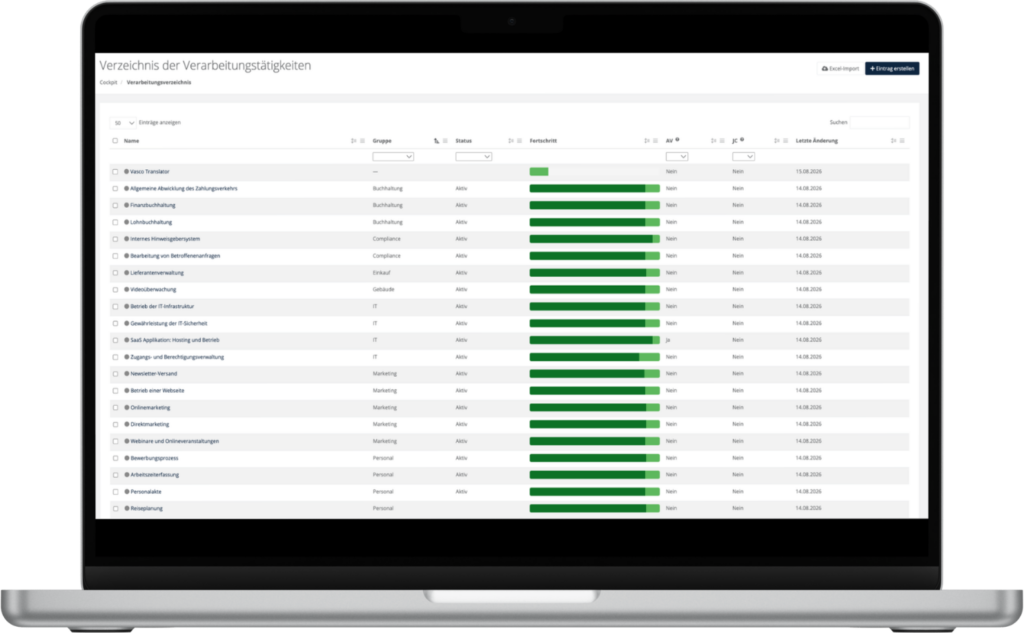
Task: Click the progress bar in the Finanzbuchhaltung row
Action: click(x=594, y=205)
